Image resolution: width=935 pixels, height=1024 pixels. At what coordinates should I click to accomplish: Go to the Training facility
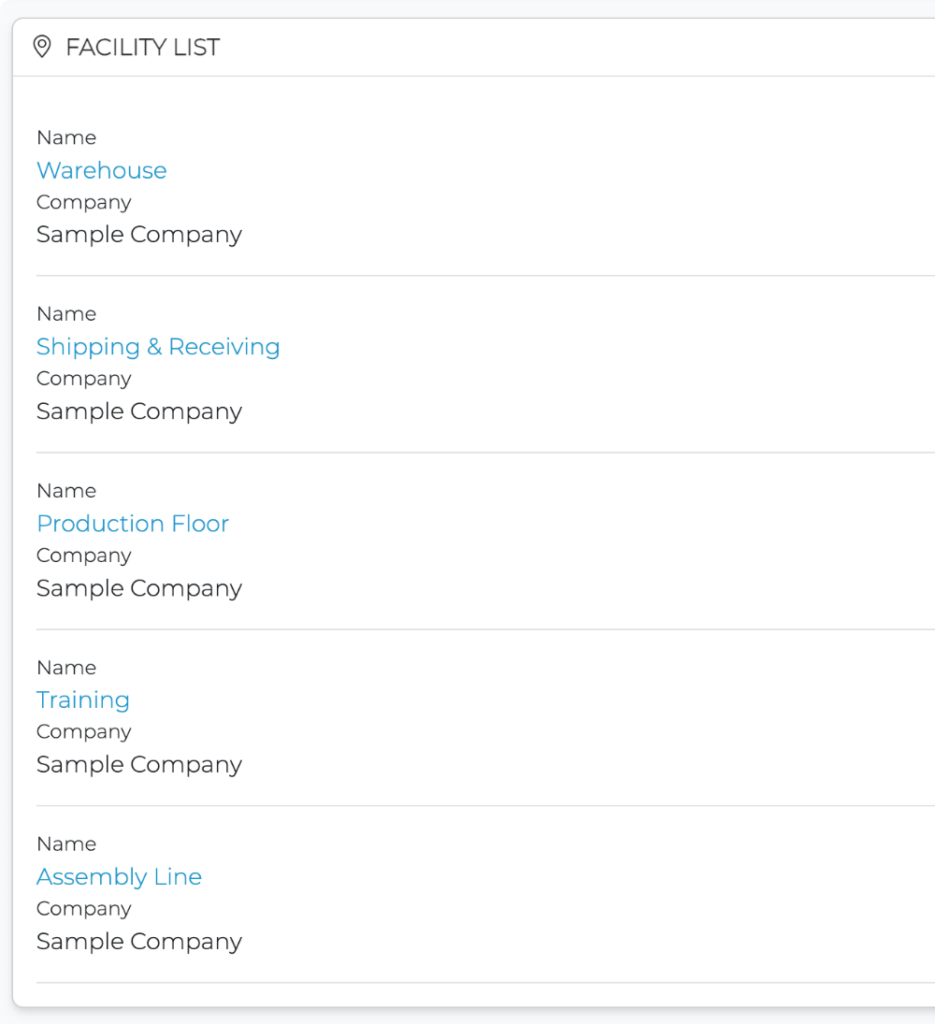pos(83,700)
